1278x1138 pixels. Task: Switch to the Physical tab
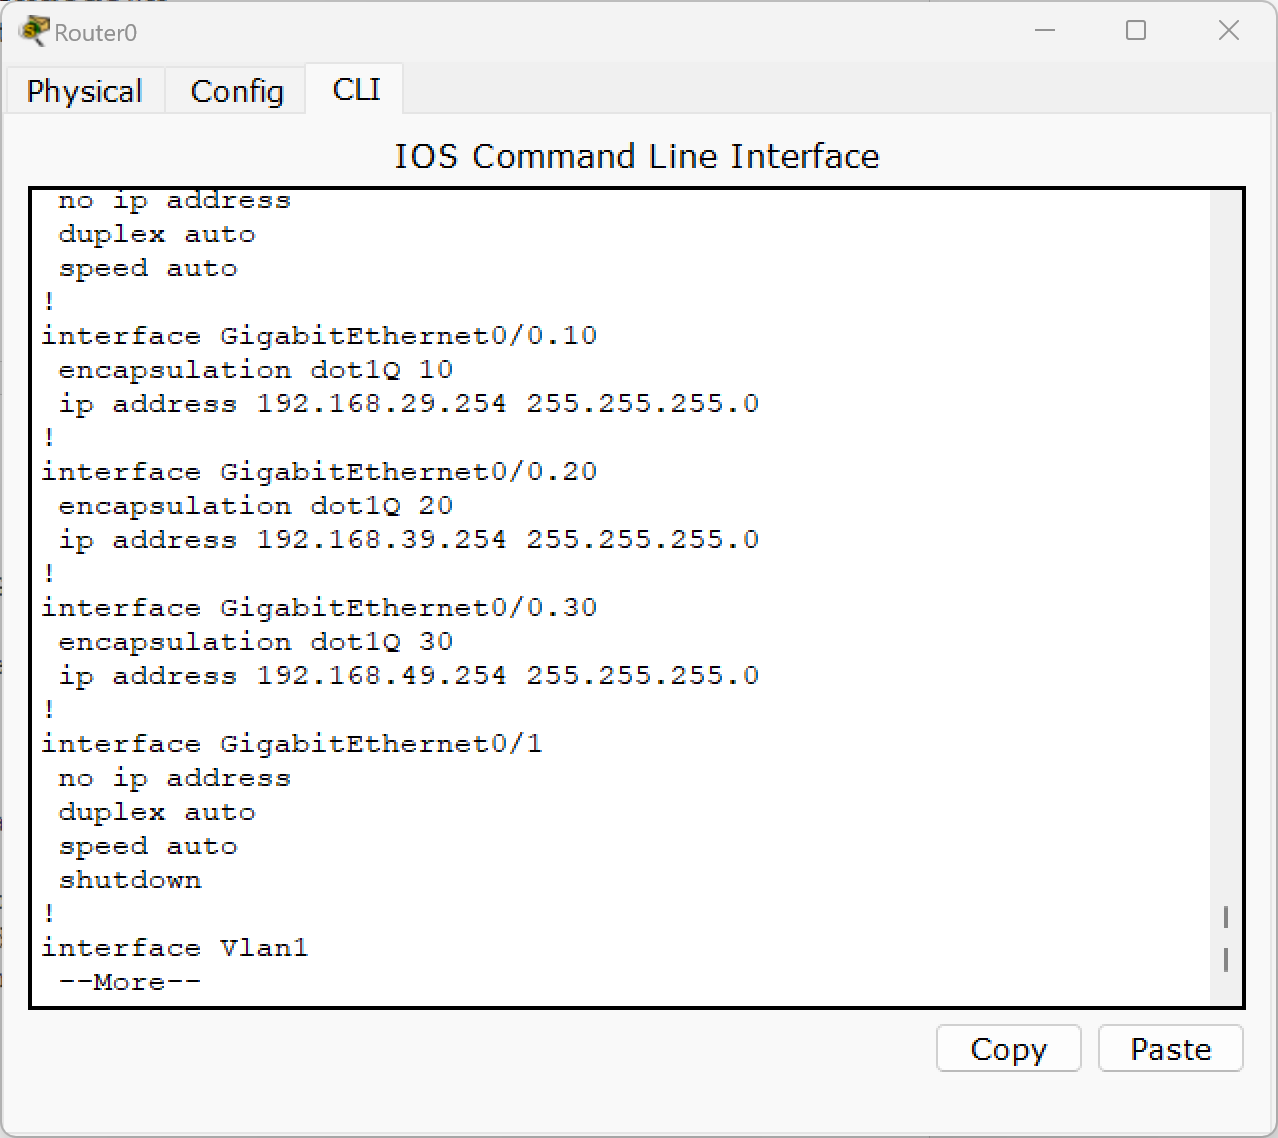85,91
